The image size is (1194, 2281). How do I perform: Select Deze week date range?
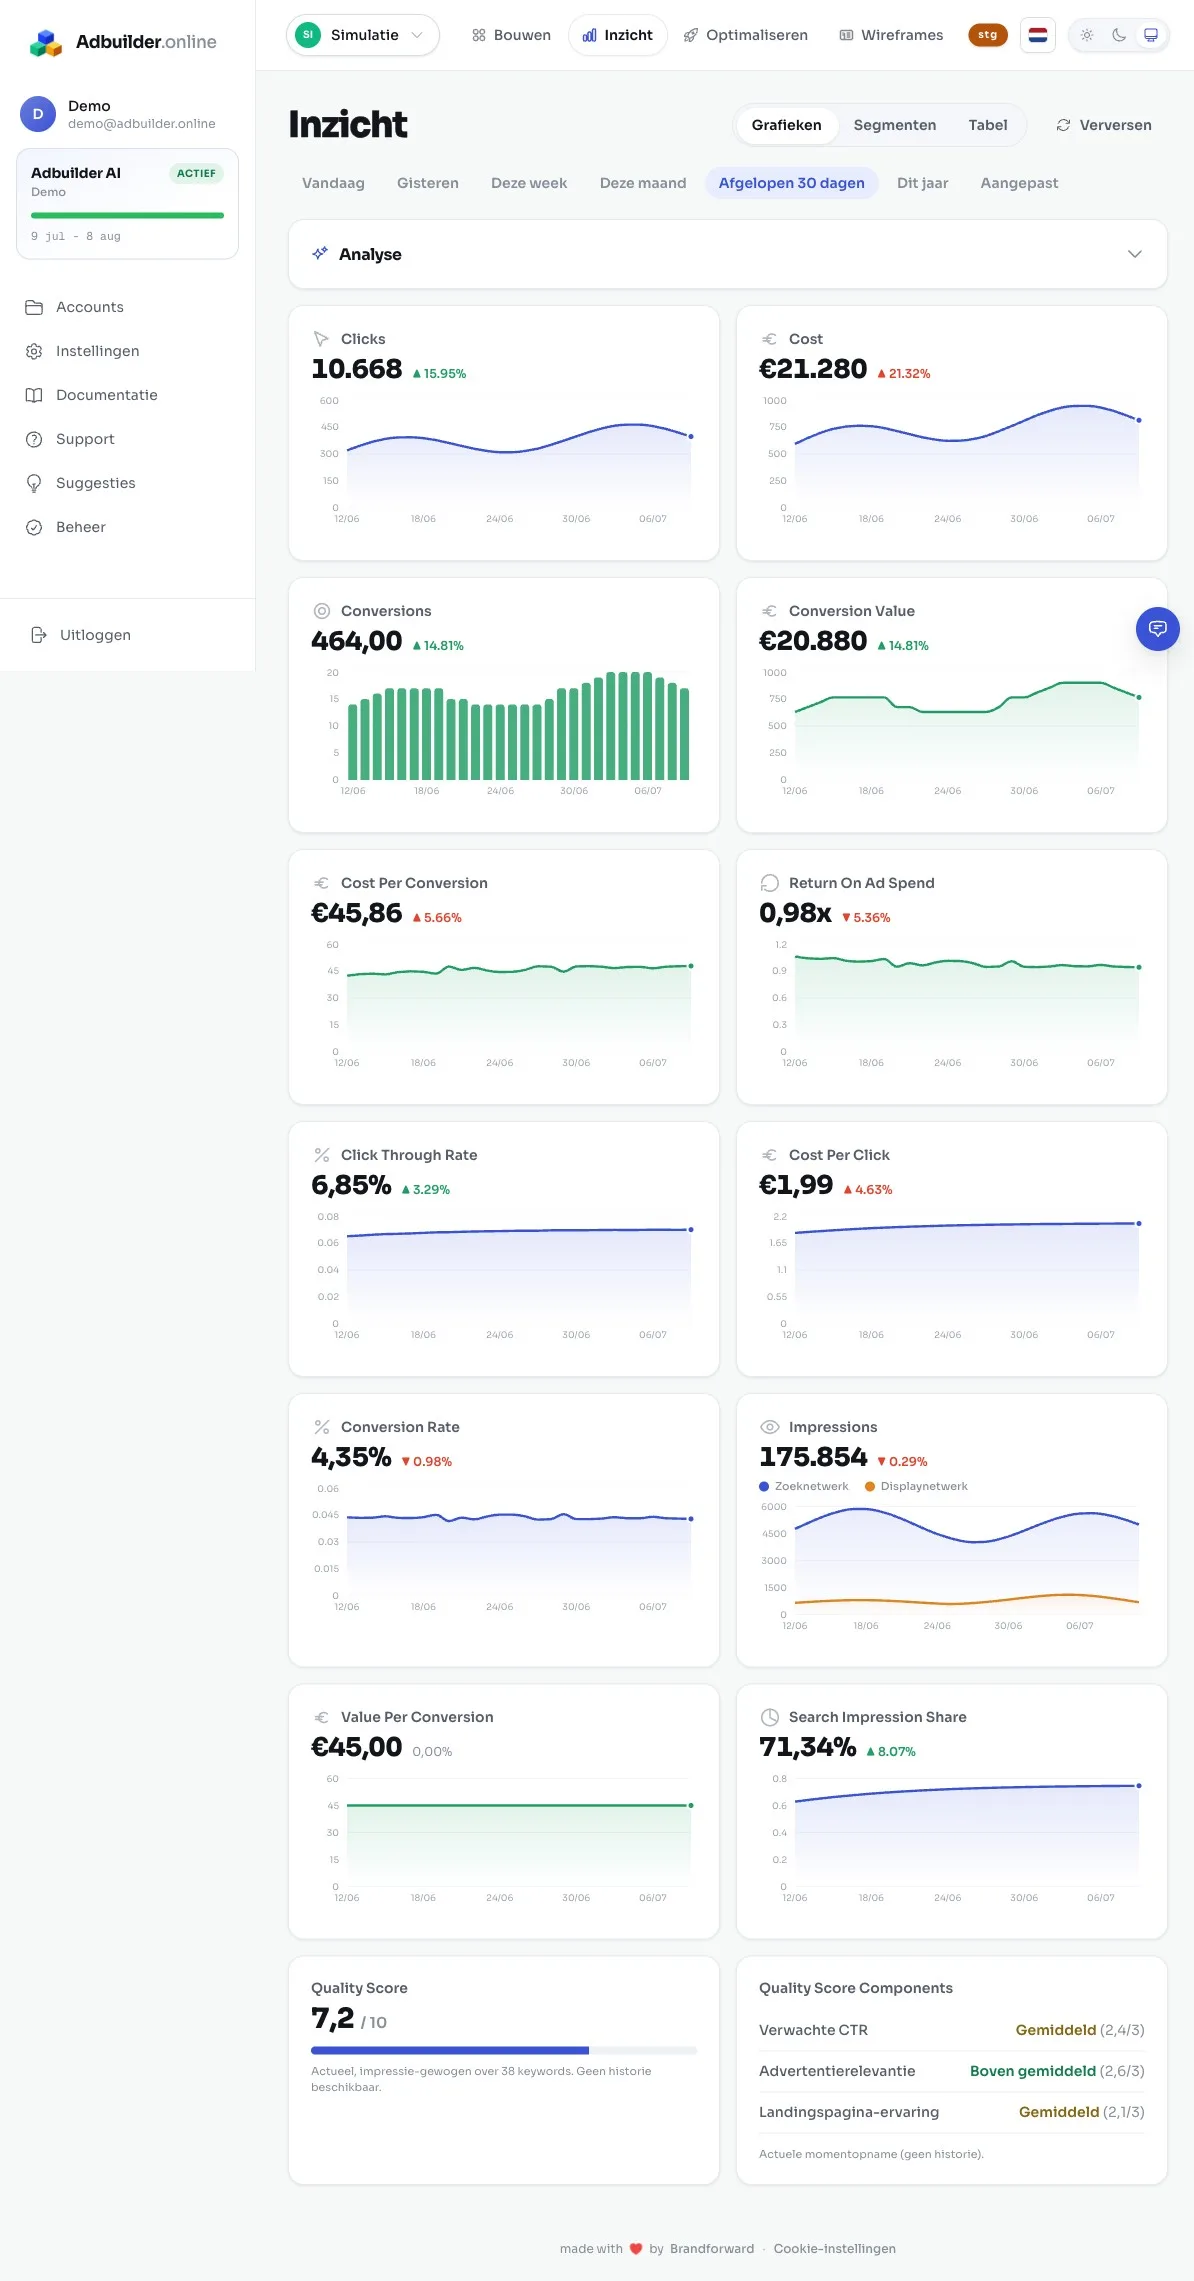(x=529, y=183)
